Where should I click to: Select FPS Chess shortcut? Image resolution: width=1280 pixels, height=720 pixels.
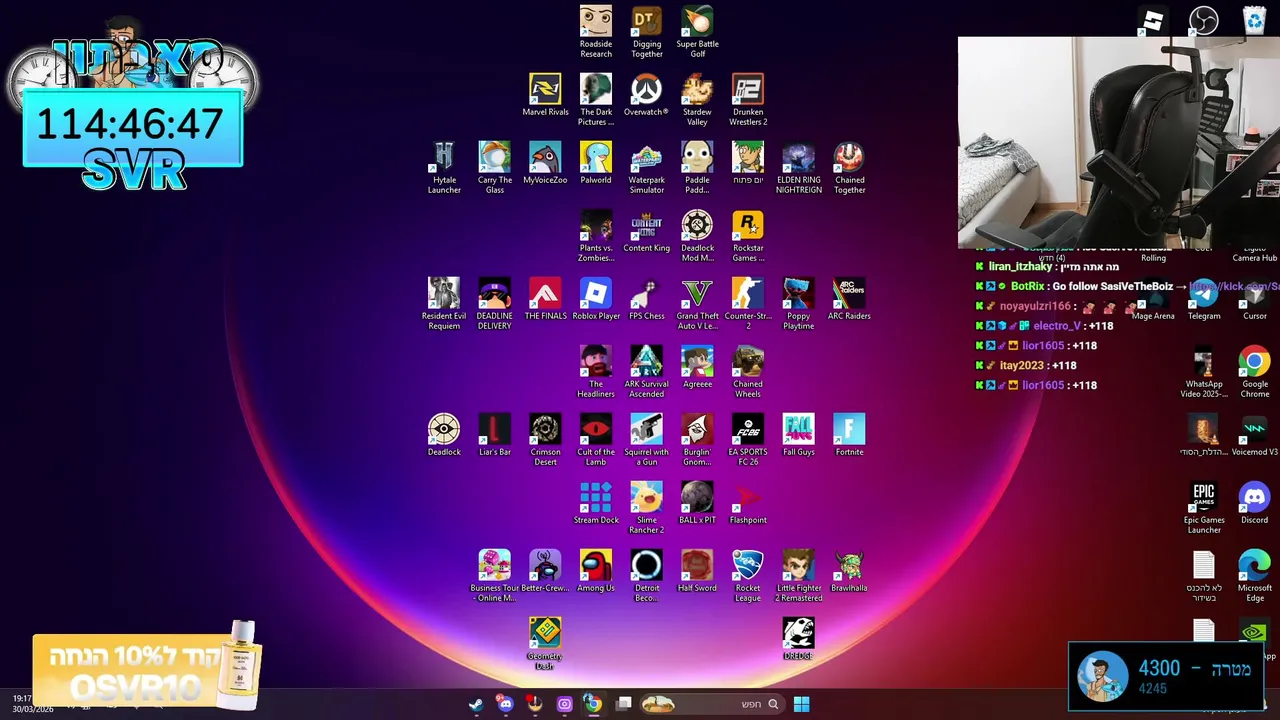point(647,299)
